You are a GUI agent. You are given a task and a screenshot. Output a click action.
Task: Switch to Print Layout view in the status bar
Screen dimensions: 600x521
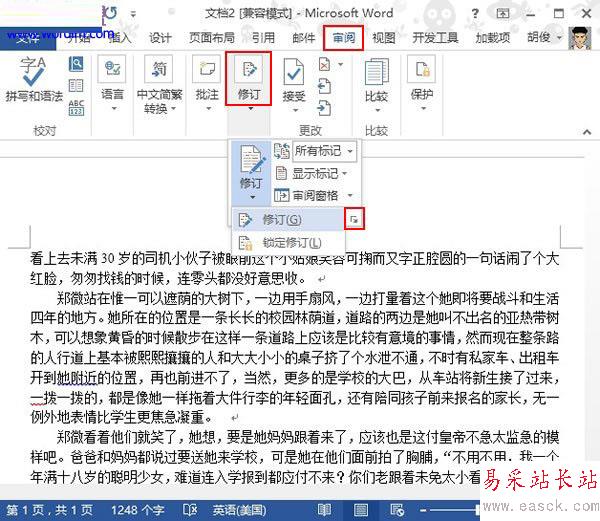pos(360,510)
